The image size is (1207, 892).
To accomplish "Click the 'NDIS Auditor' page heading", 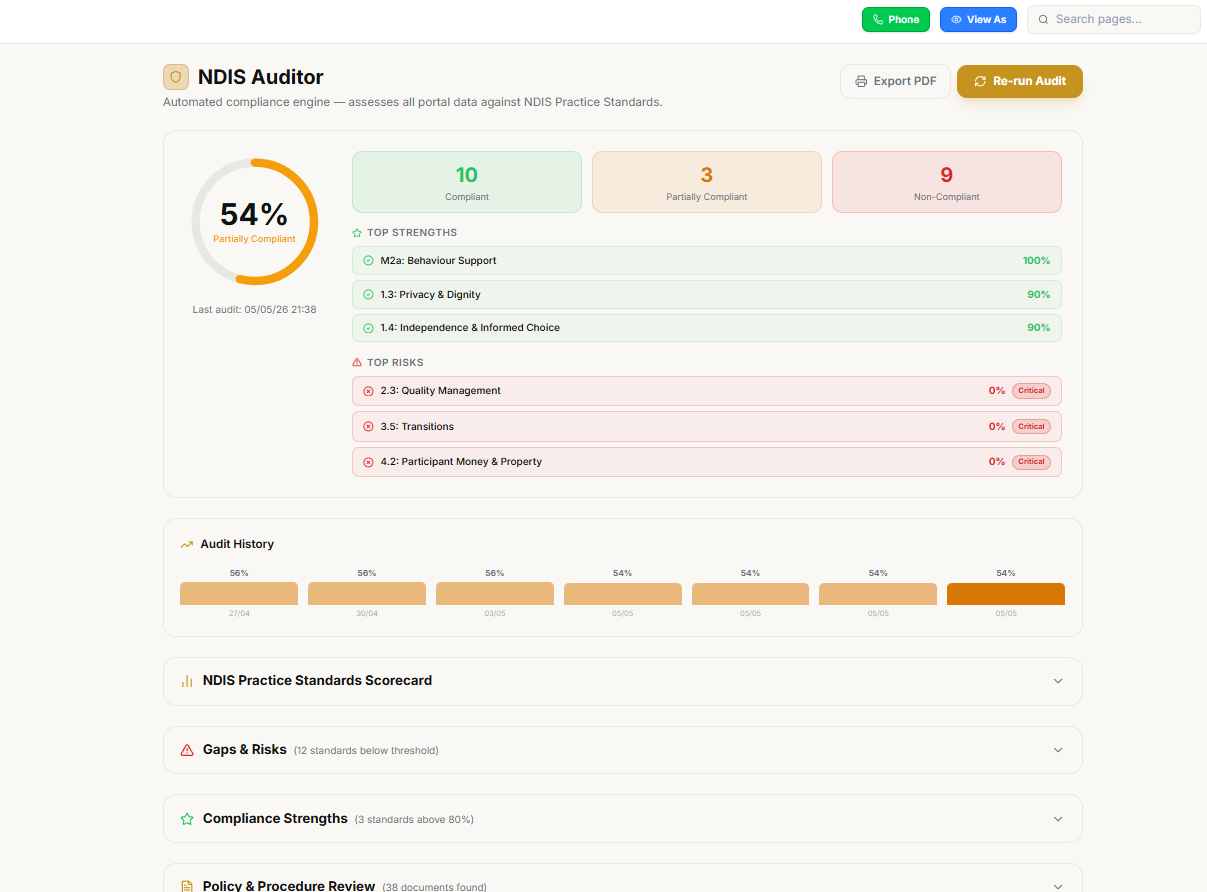I will (261, 77).
